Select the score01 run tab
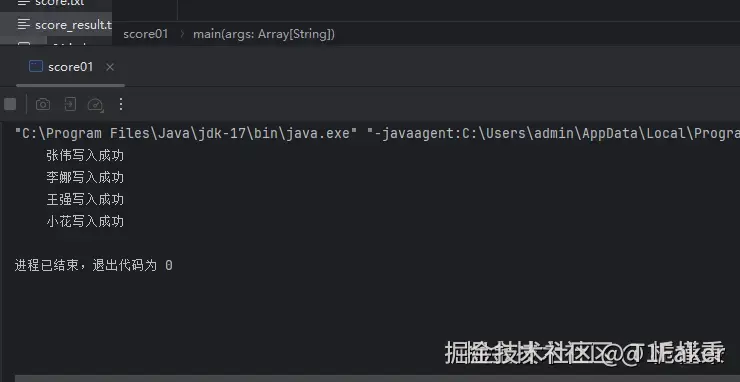Viewport: 740px width, 382px height. point(71,67)
